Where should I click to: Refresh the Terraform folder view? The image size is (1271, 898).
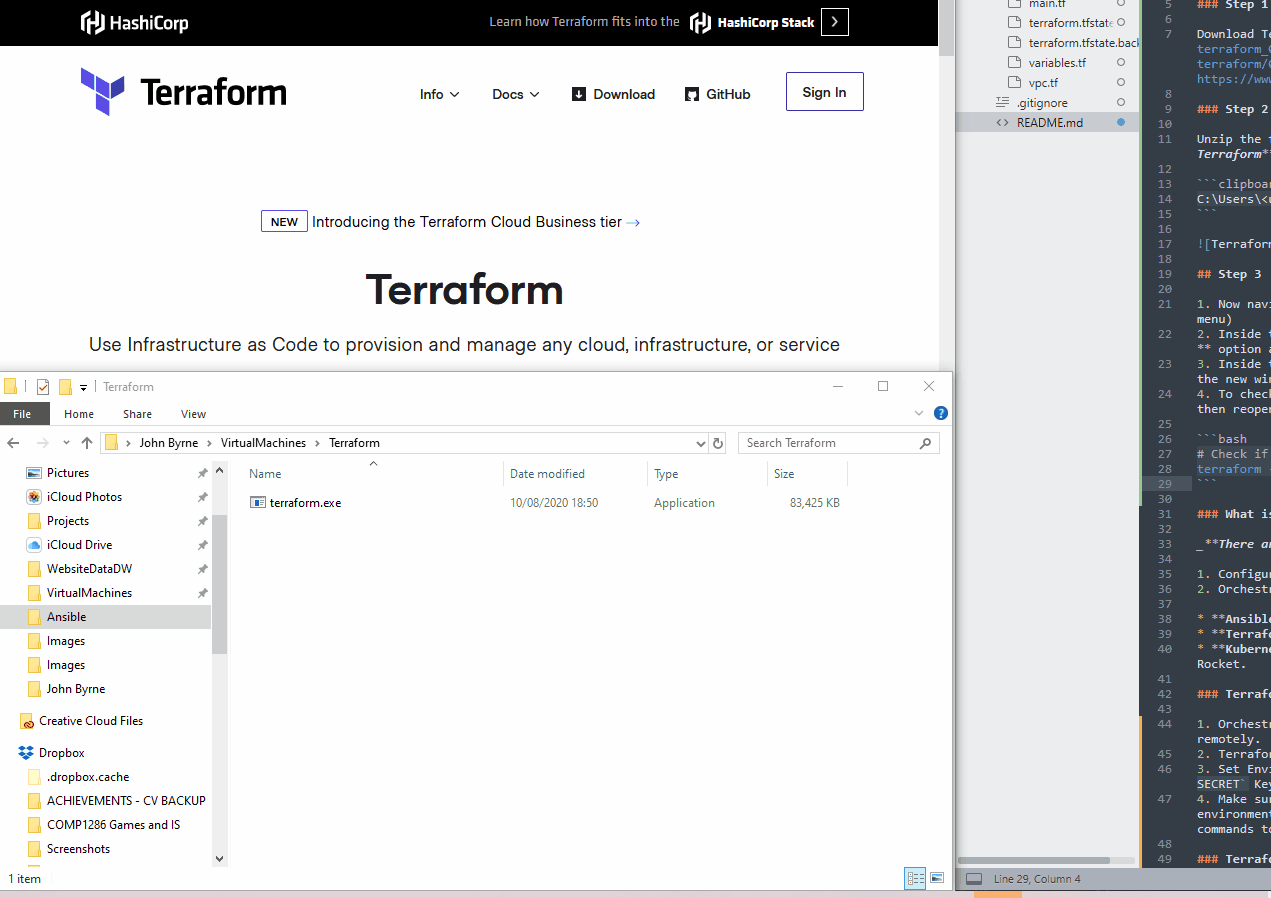point(718,443)
